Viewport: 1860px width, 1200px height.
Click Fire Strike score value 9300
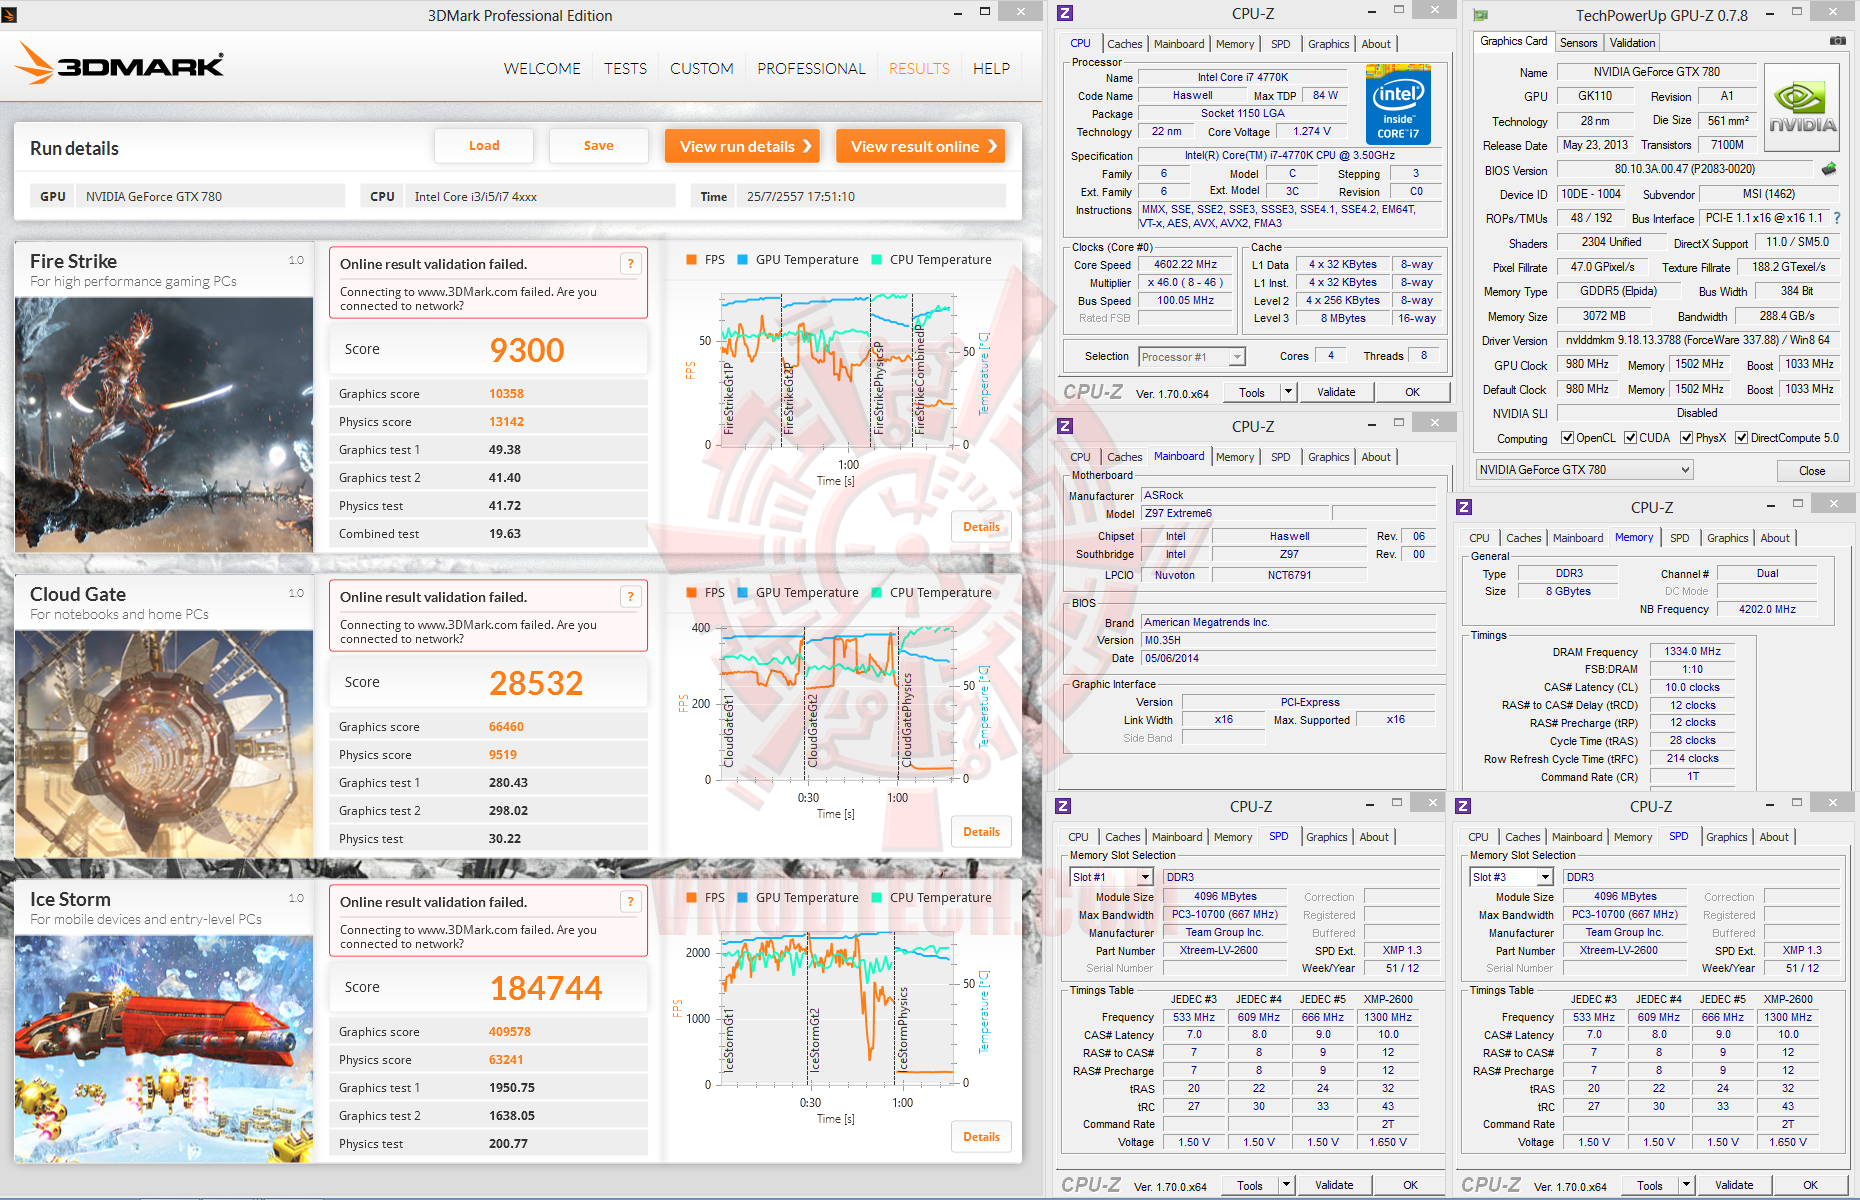tap(527, 350)
